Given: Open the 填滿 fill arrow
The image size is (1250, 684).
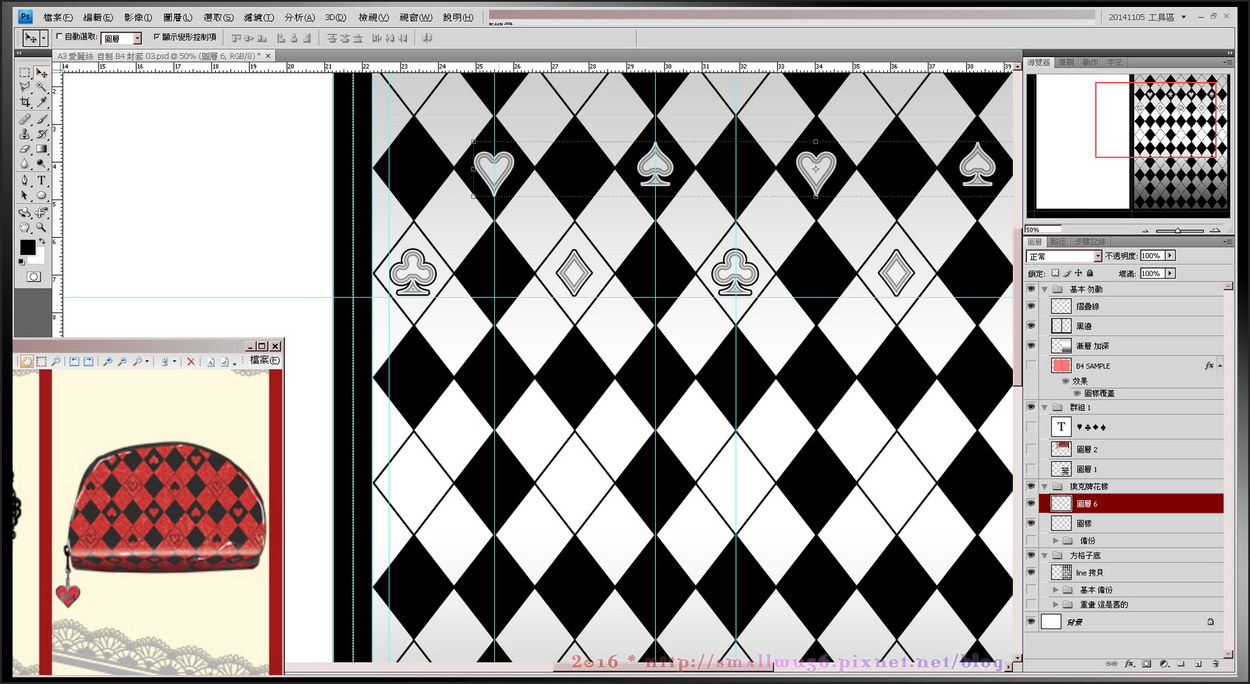Looking at the screenshot, I should pos(1170,273).
